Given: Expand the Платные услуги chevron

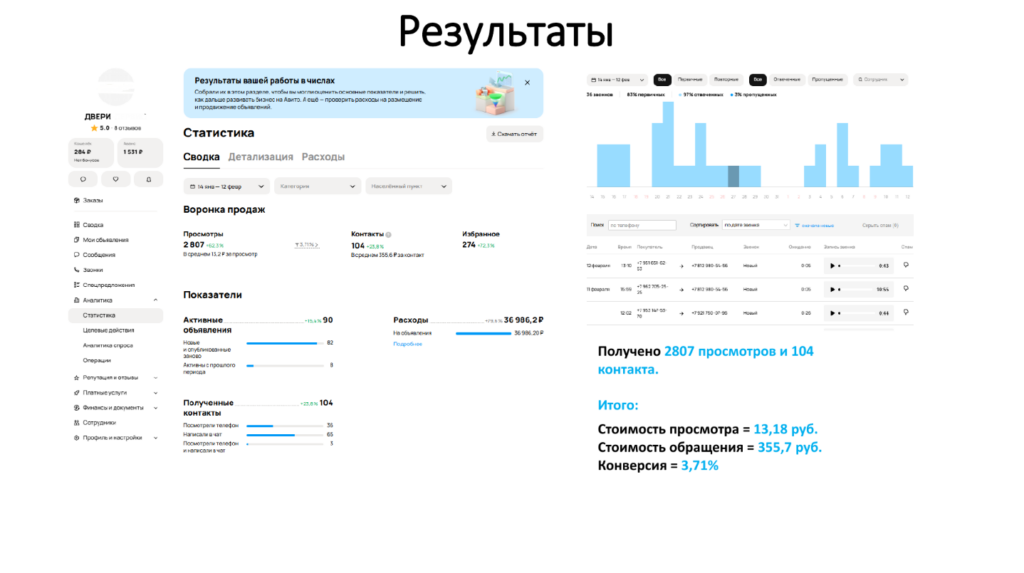Looking at the screenshot, I should click(x=155, y=393).
